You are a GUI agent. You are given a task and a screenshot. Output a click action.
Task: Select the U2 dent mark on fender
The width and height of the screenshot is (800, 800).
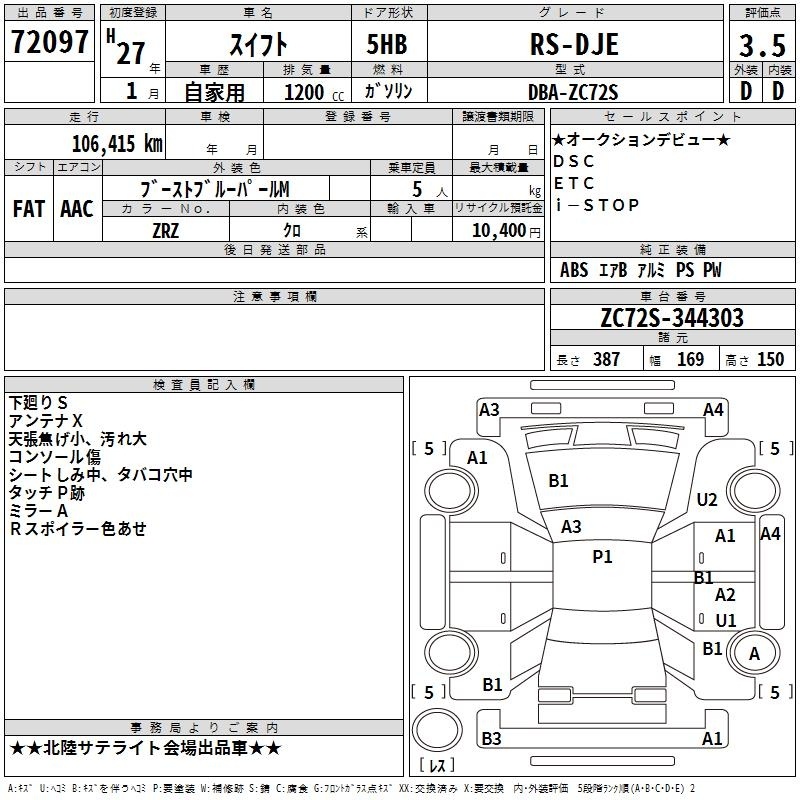coord(707,499)
